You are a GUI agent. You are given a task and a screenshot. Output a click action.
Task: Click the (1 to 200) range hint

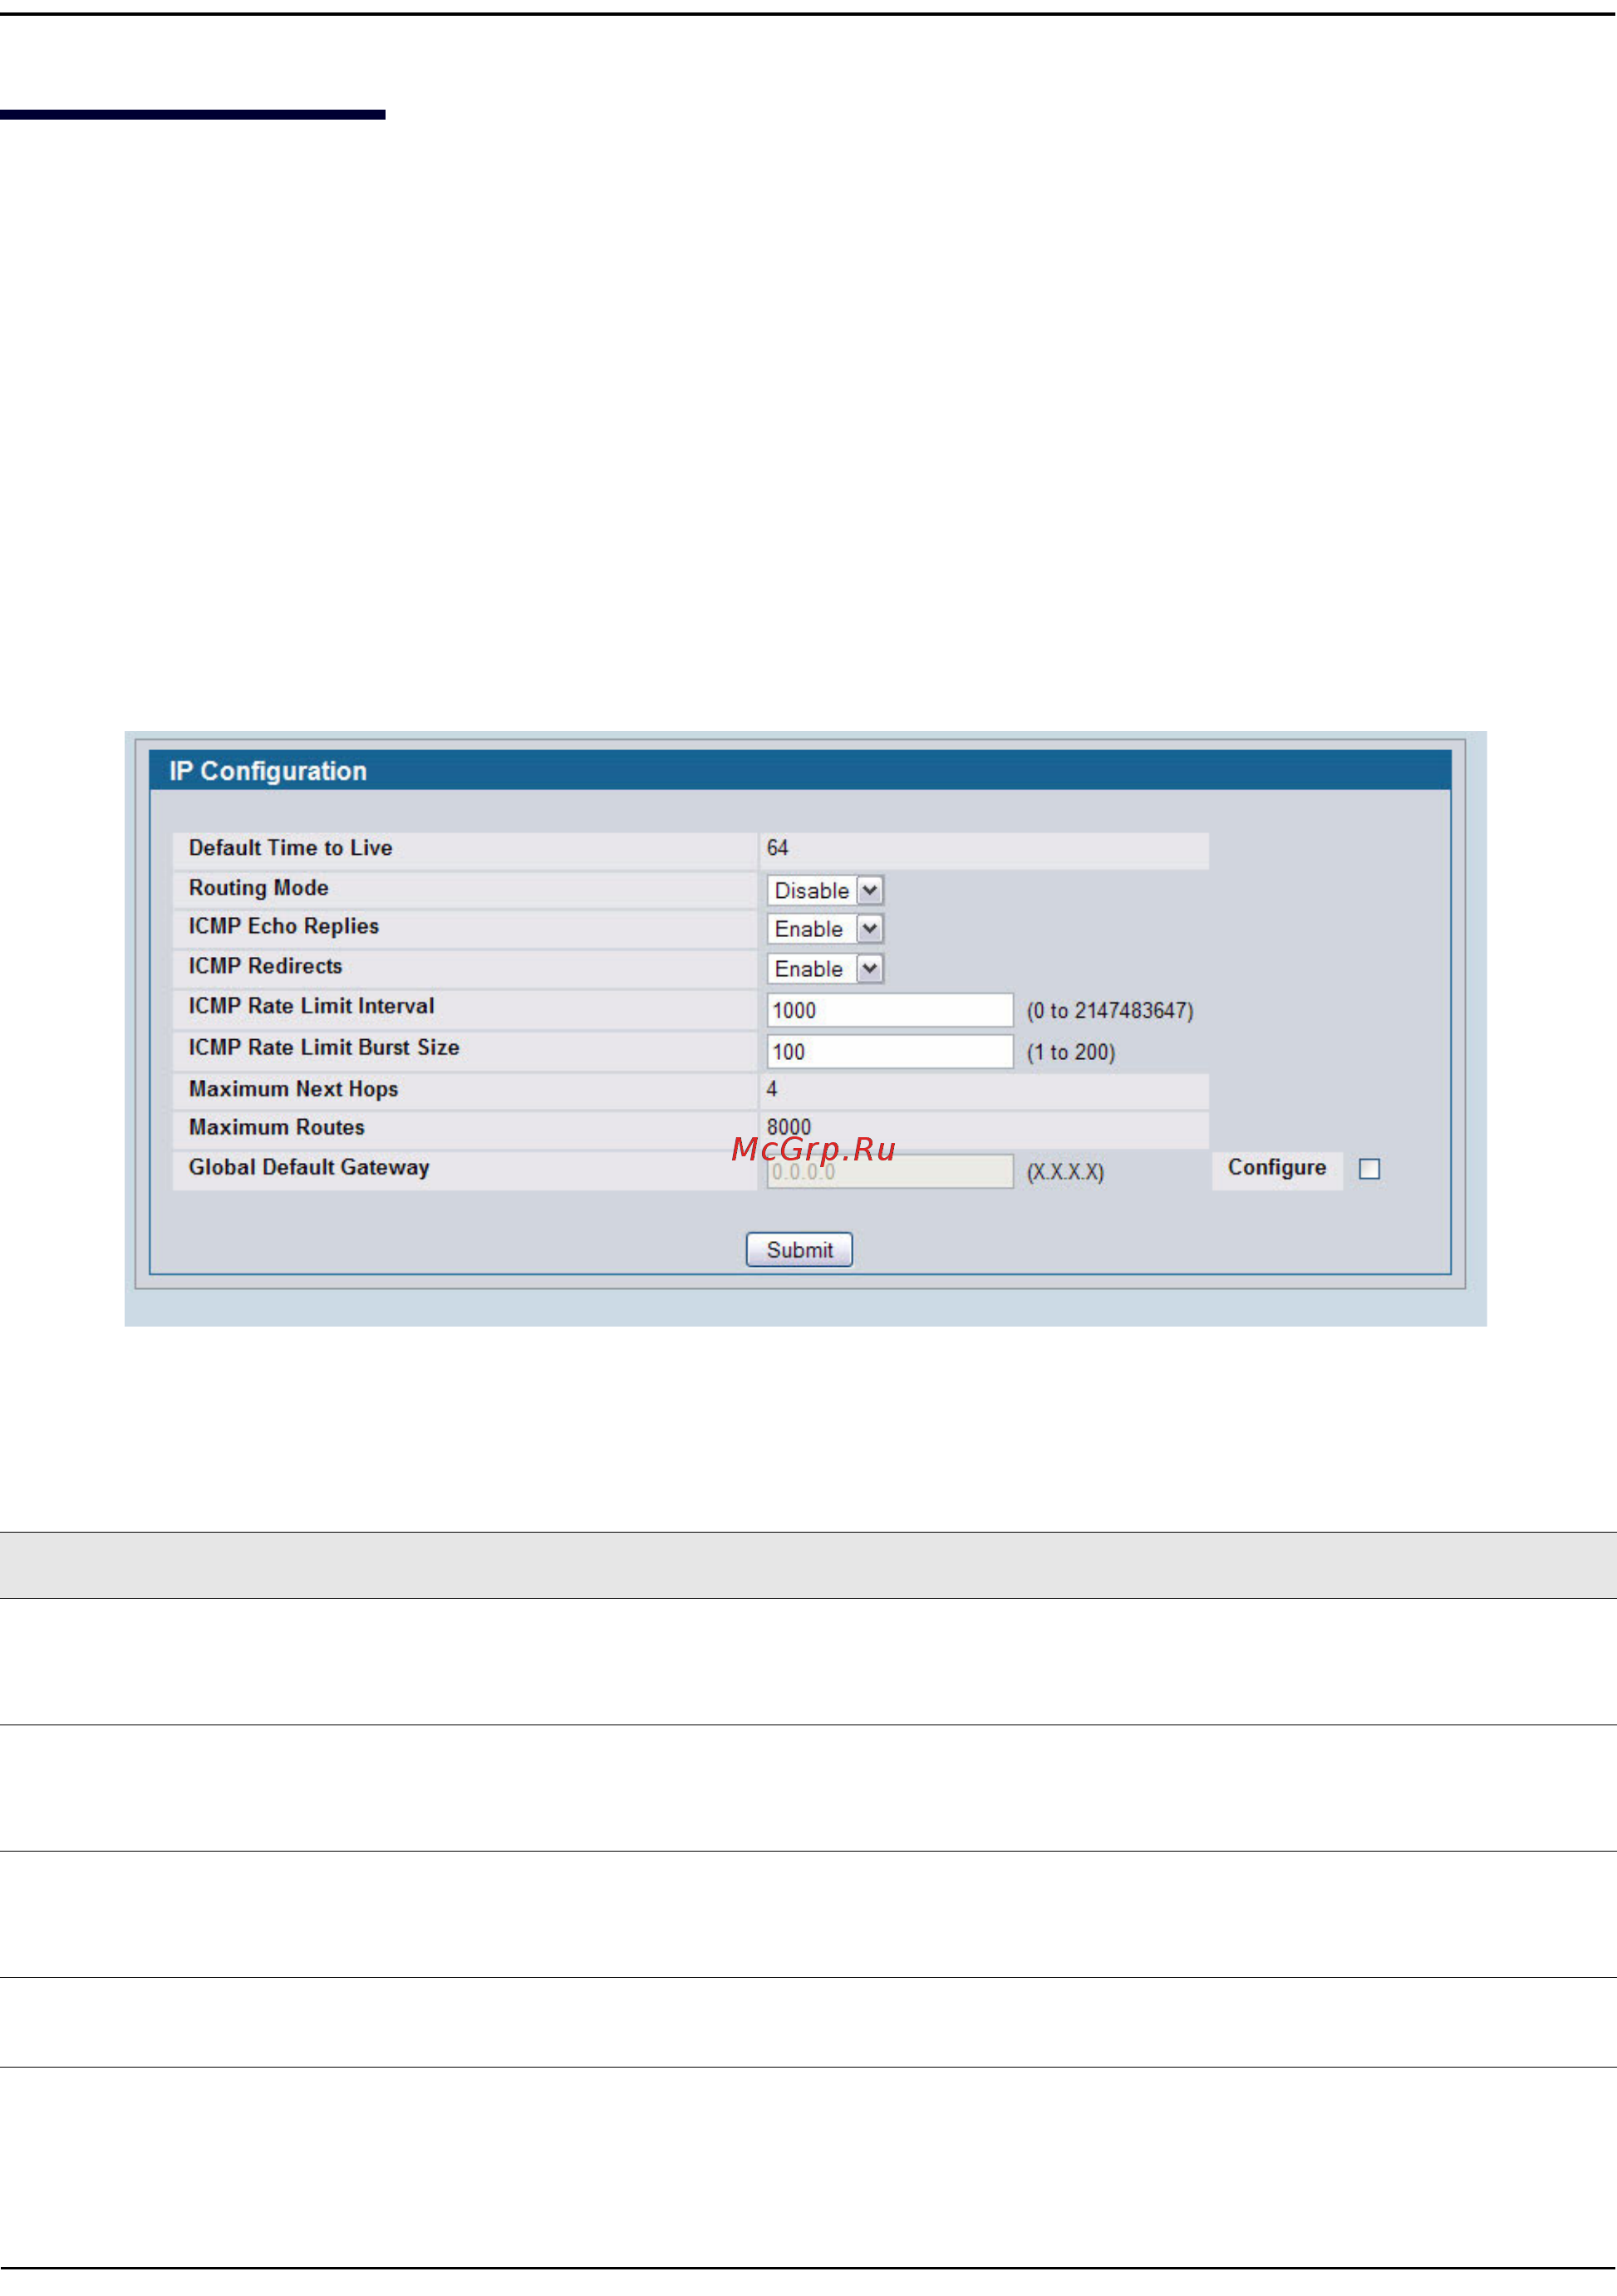coord(1071,1053)
